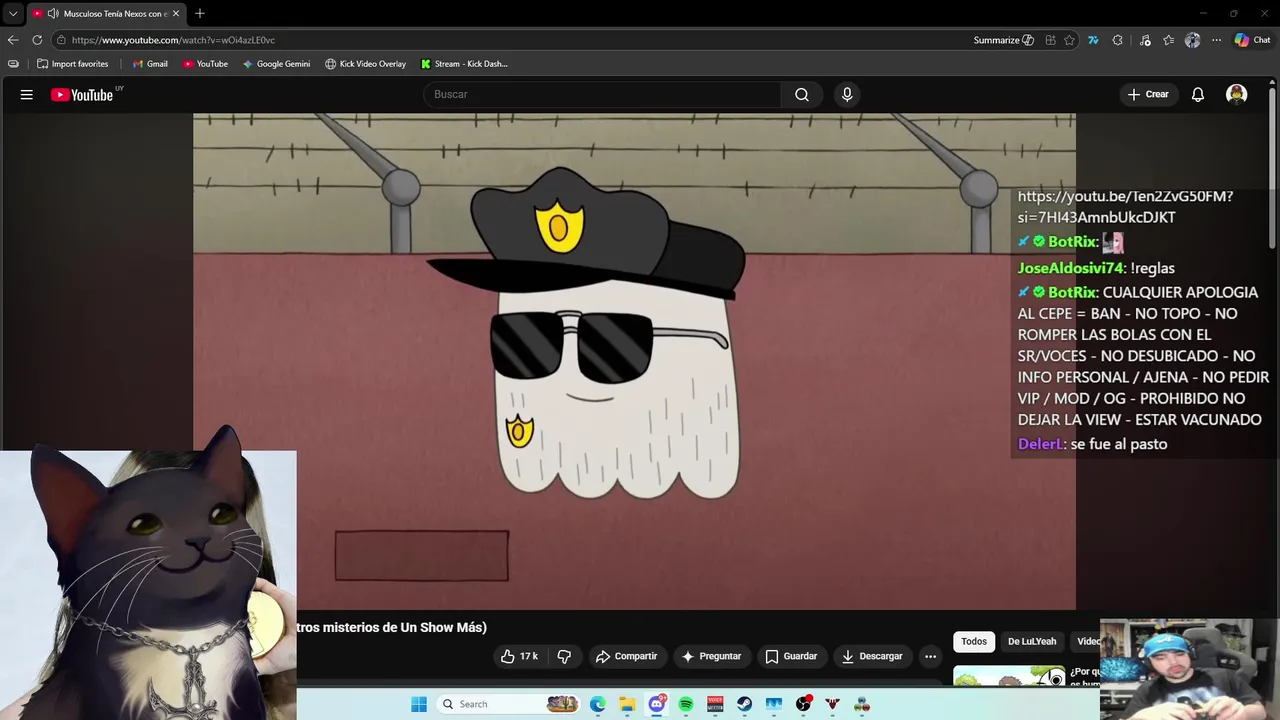
Task: Open the browser apps icon in the address bar
Action: pyautogui.click(x=1050, y=40)
